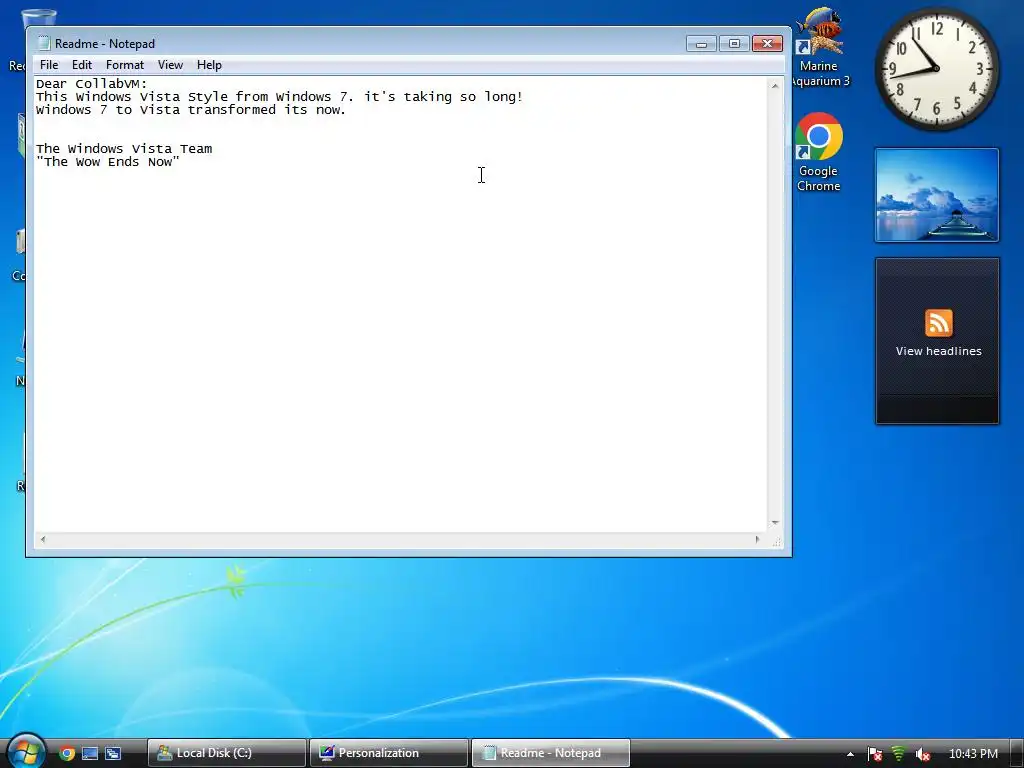The image size is (1024, 768).
Task: Minimize the Readme Notepad window
Action: point(701,44)
